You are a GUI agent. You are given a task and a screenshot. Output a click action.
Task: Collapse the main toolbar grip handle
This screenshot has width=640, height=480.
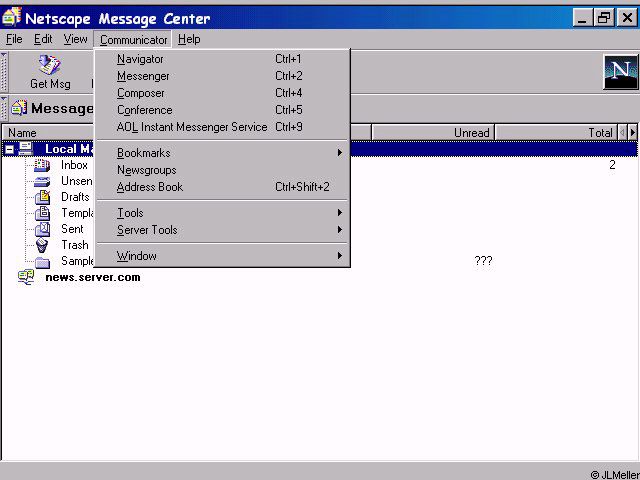(x=4, y=72)
